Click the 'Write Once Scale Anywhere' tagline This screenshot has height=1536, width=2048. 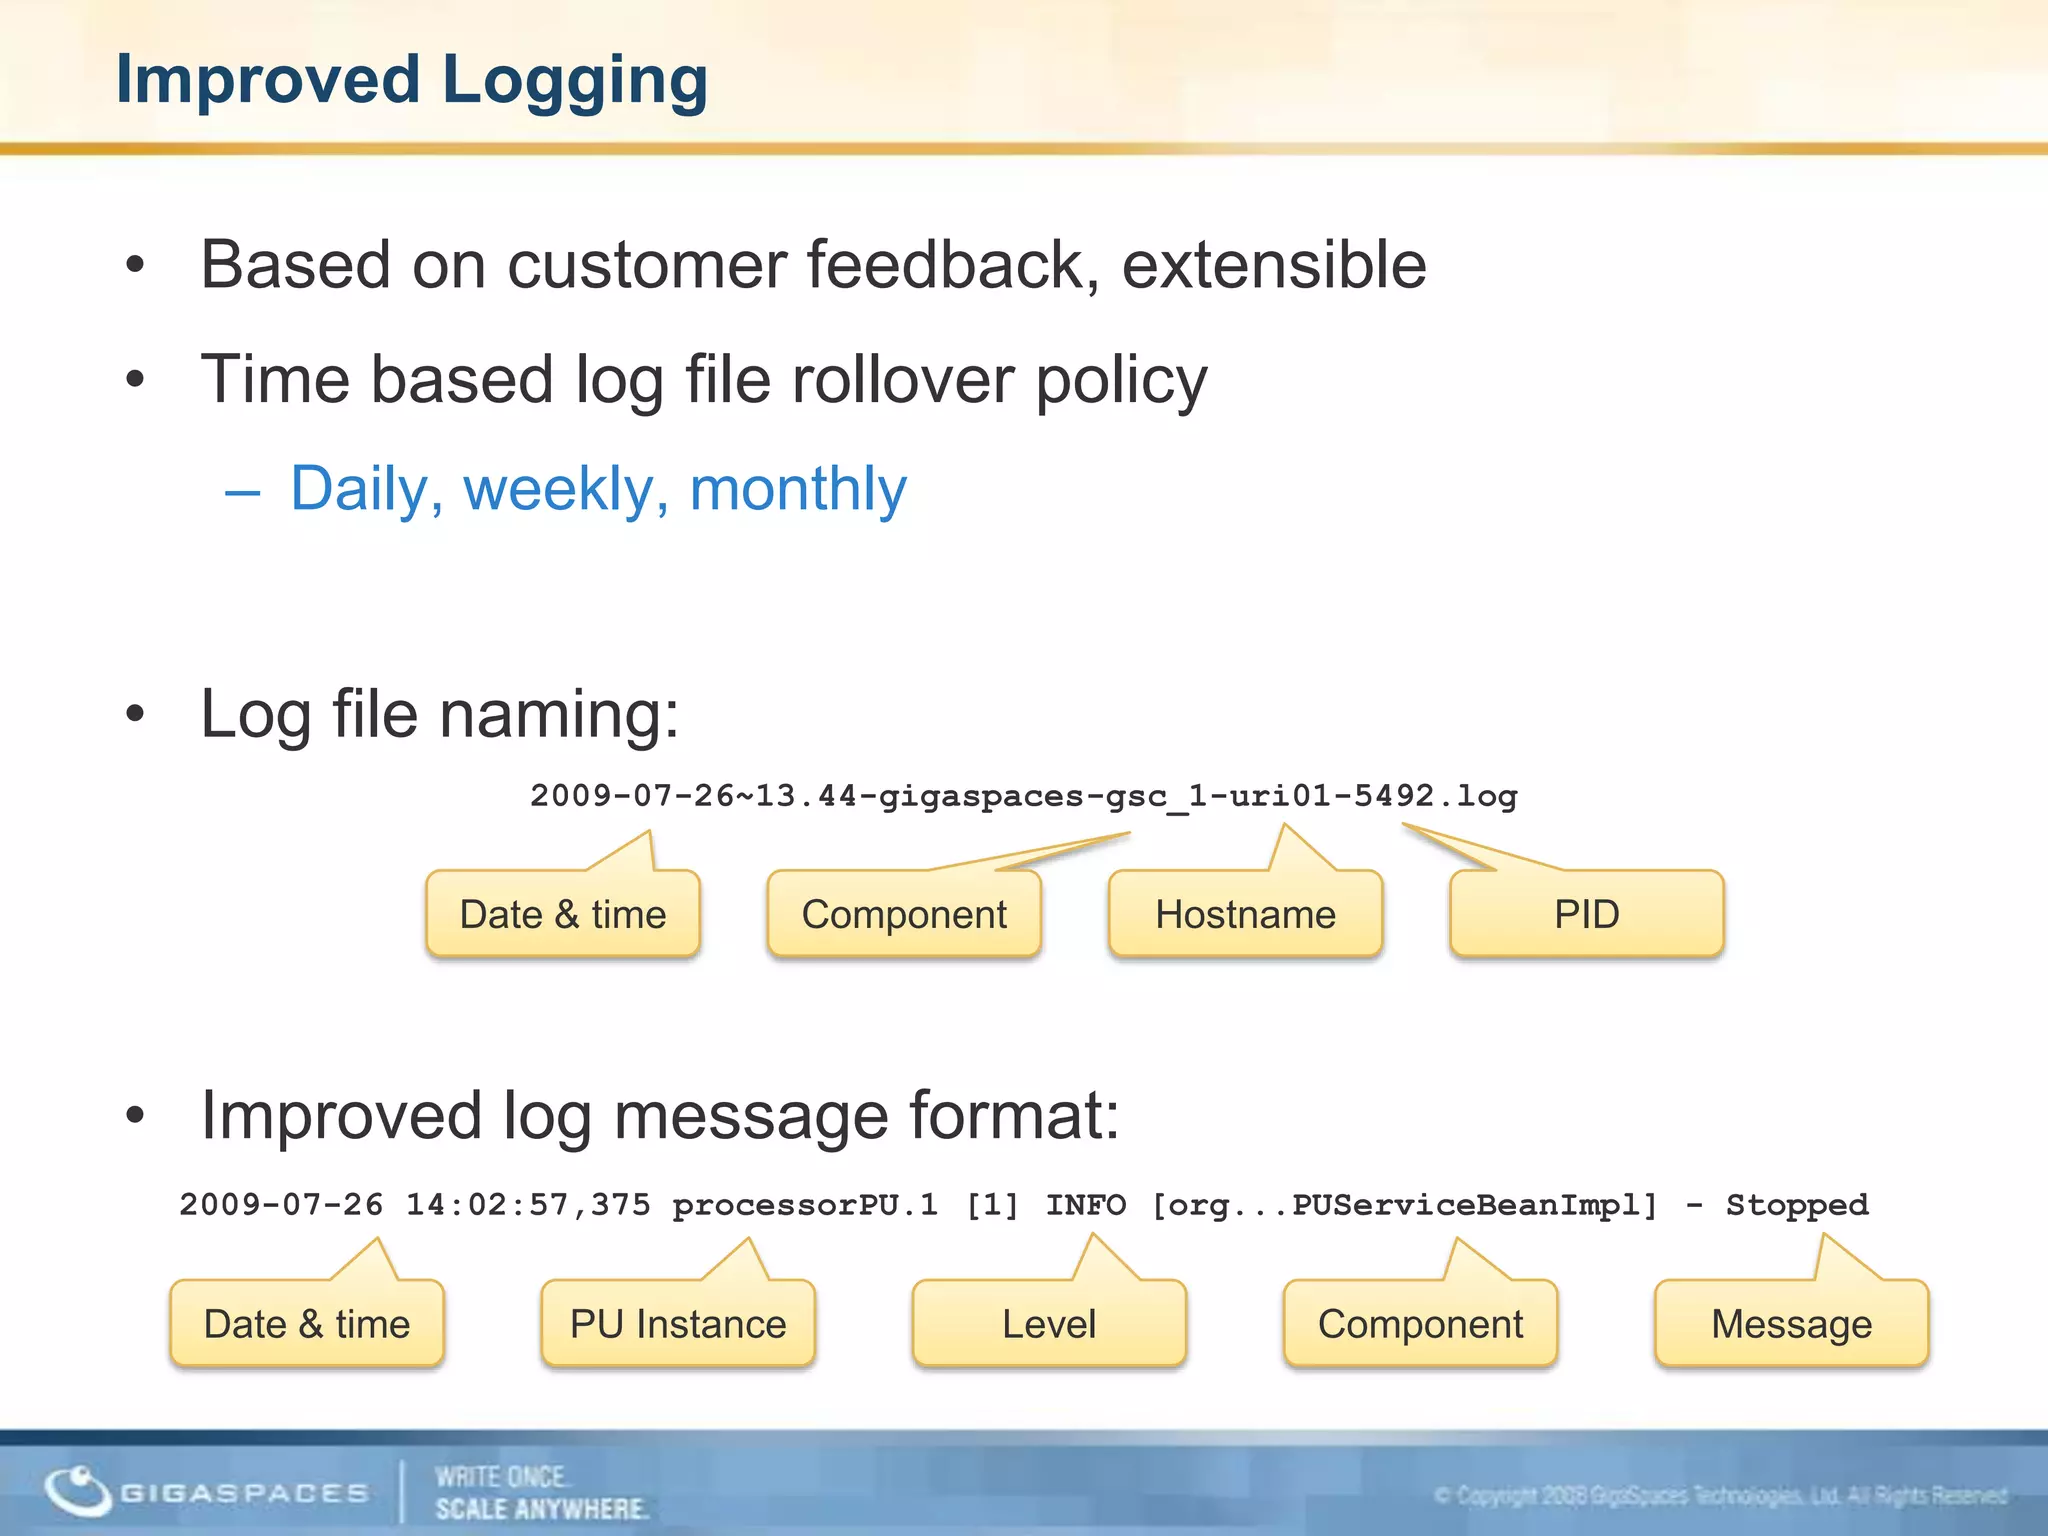(x=541, y=1493)
